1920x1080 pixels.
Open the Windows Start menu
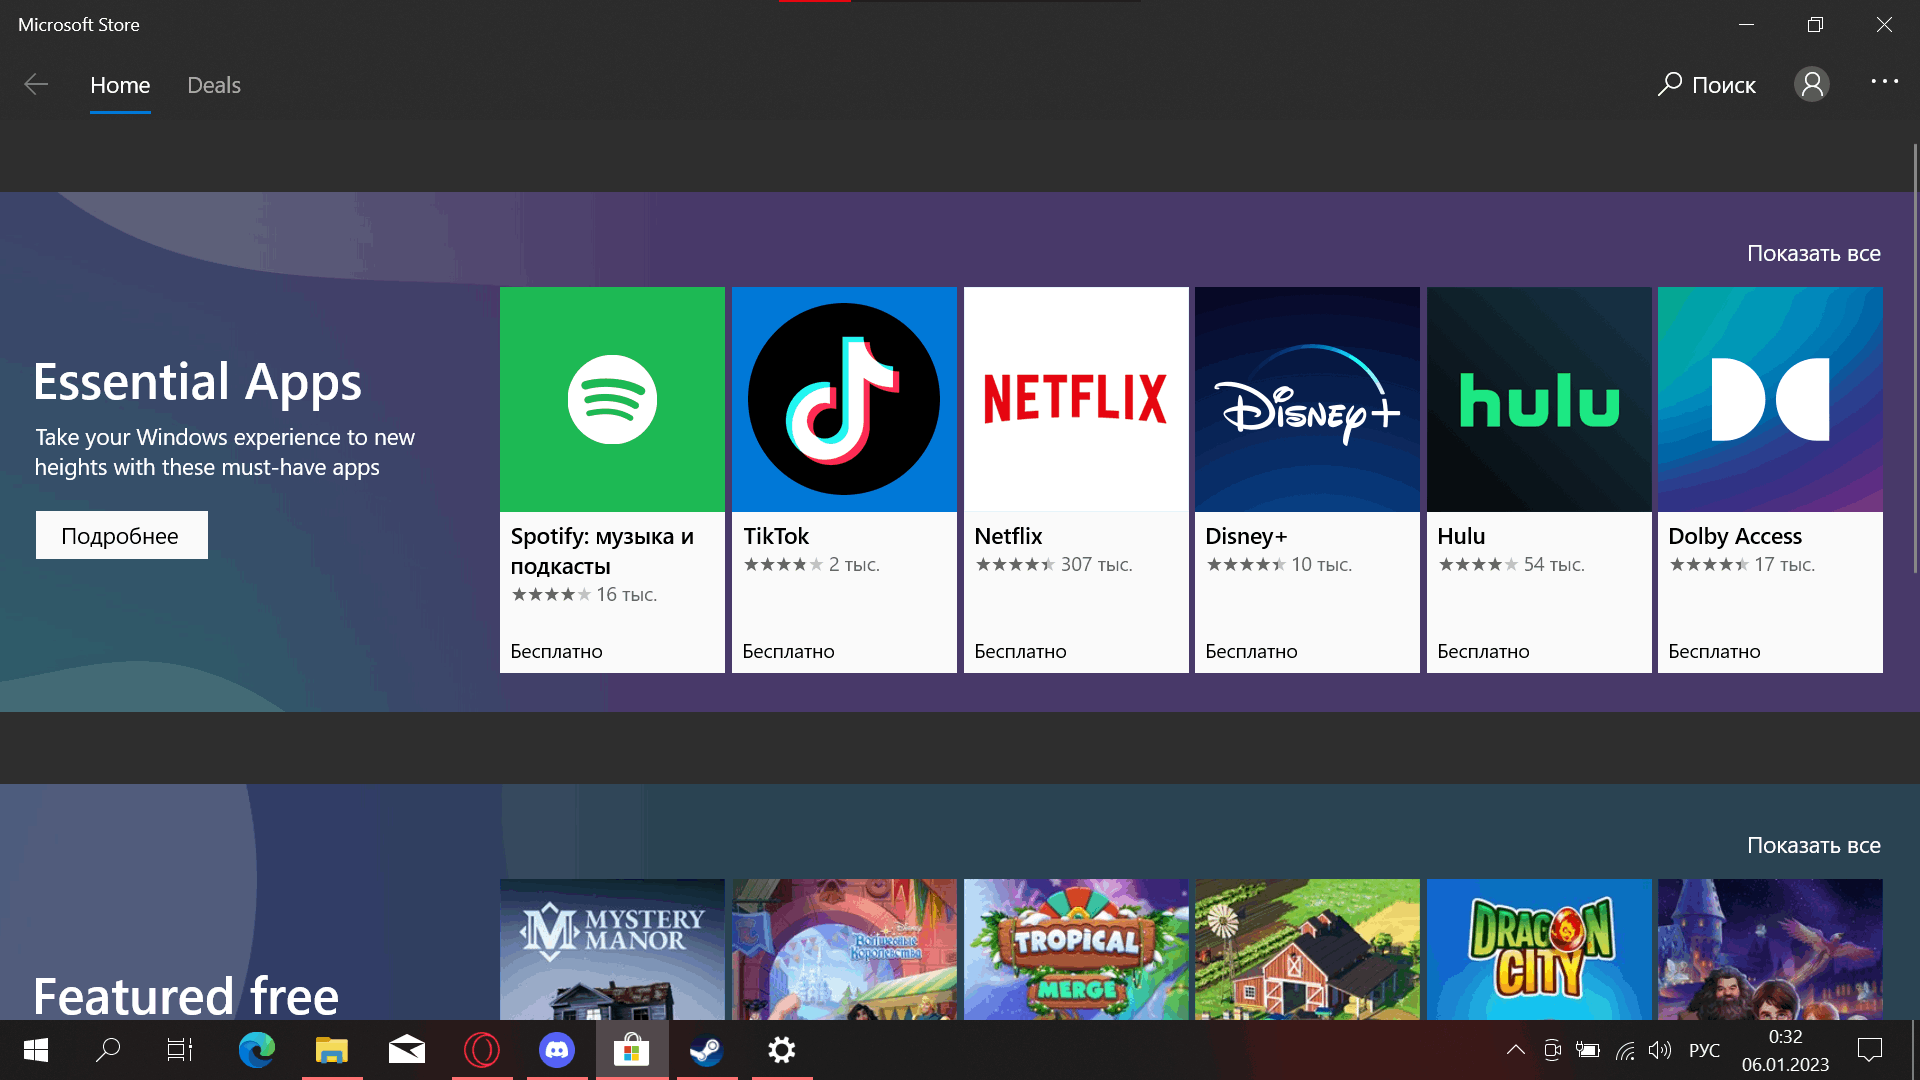point(36,1050)
